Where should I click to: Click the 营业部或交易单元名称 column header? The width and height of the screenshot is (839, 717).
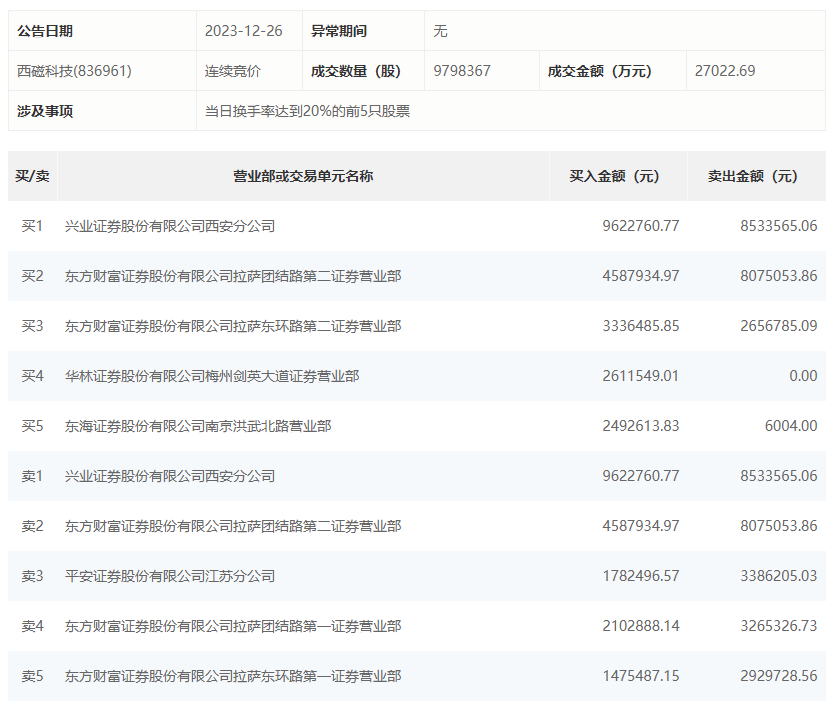[x=303, y=176]
